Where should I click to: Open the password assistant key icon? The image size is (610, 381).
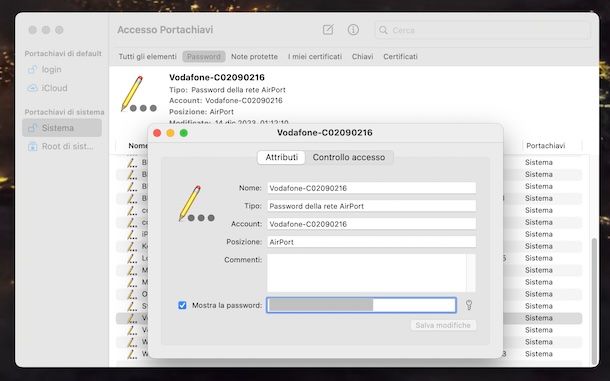[469, 305]
